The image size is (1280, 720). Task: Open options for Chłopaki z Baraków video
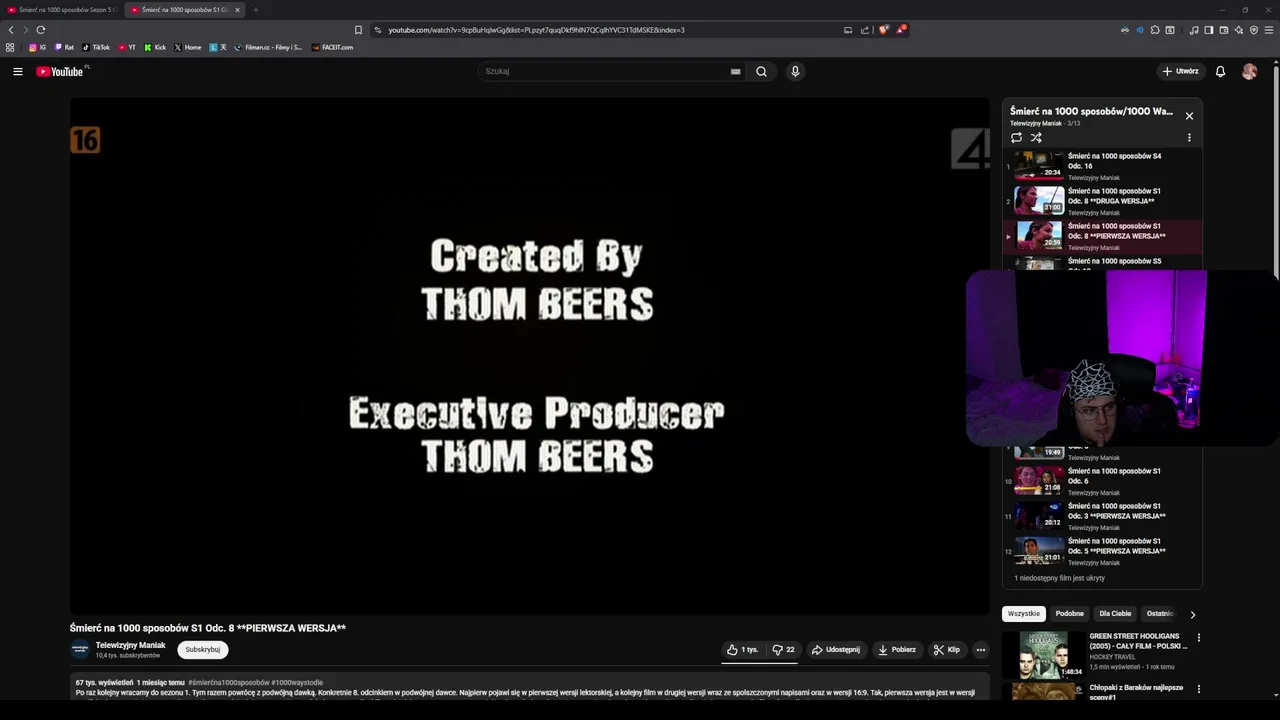(1199, 689)
